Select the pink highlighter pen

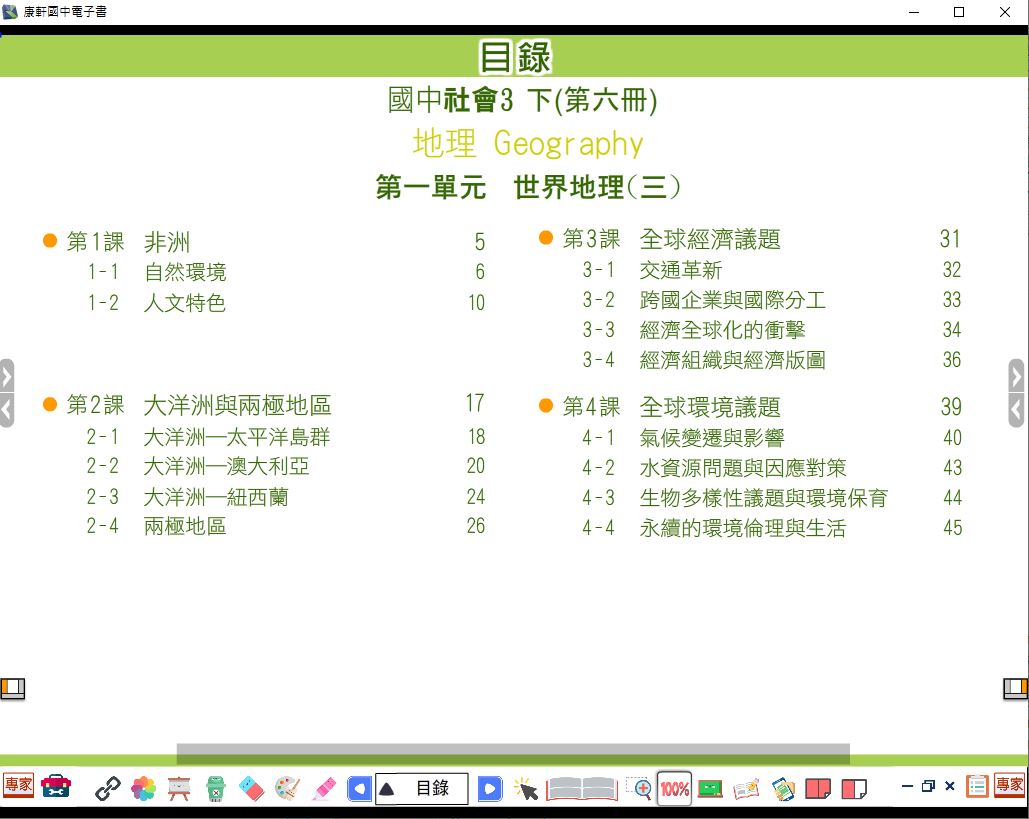323,789
